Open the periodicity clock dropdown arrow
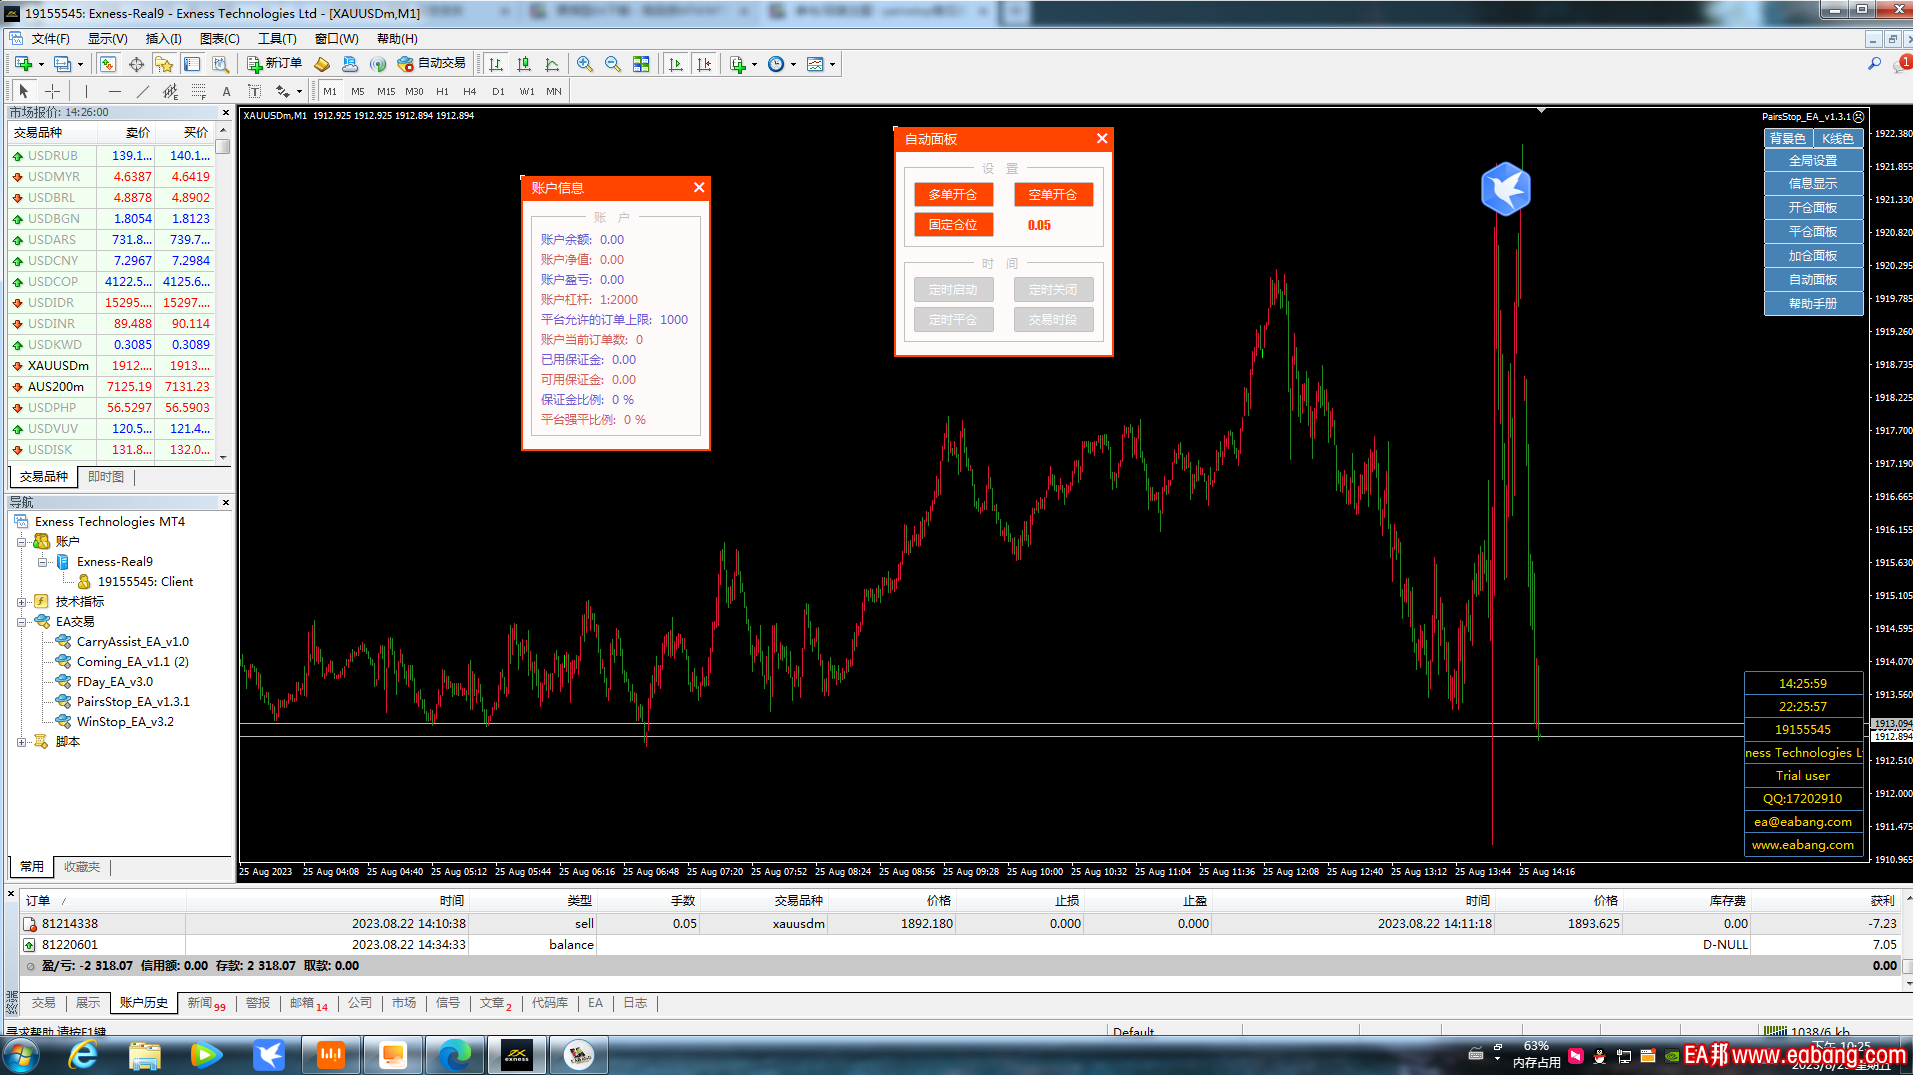 point(793,64)
